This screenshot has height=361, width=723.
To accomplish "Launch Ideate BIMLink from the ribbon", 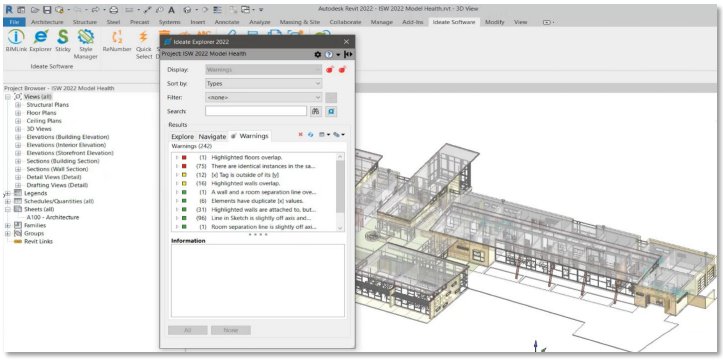I will pos(16,41).
